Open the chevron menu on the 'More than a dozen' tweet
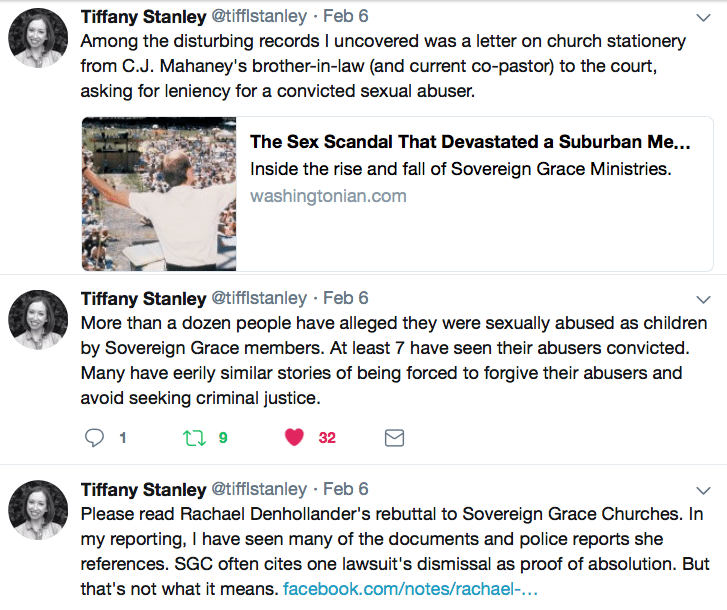The image size is (727, 610). [702, 298]
